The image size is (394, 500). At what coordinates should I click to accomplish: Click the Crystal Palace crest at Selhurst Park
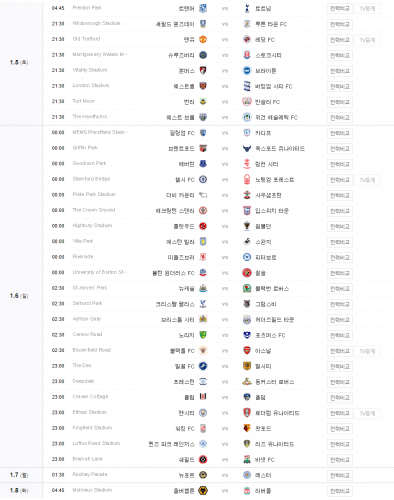pyautogui.click(x=203, y=304)
